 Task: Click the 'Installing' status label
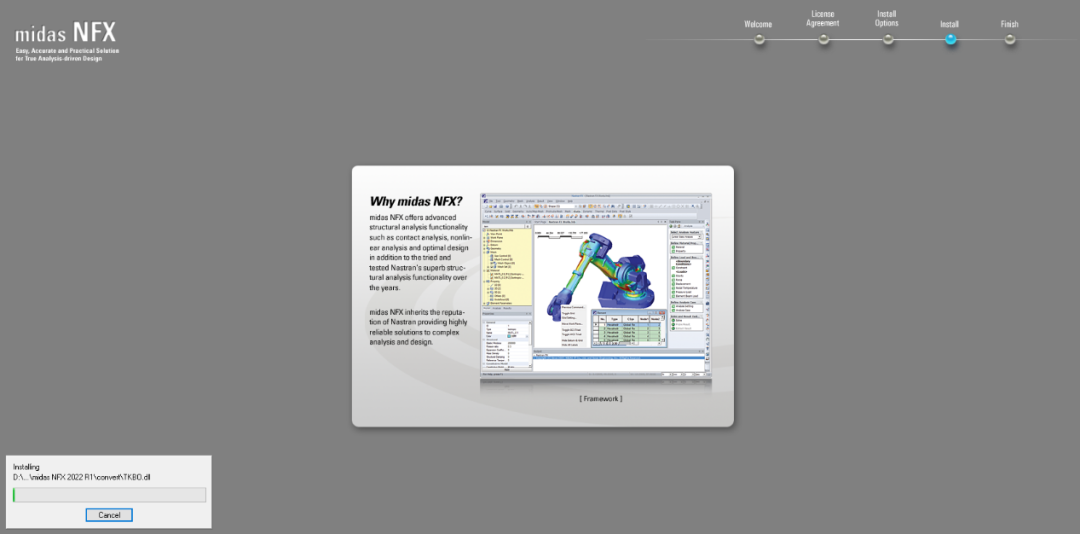(x=26, y=467)
